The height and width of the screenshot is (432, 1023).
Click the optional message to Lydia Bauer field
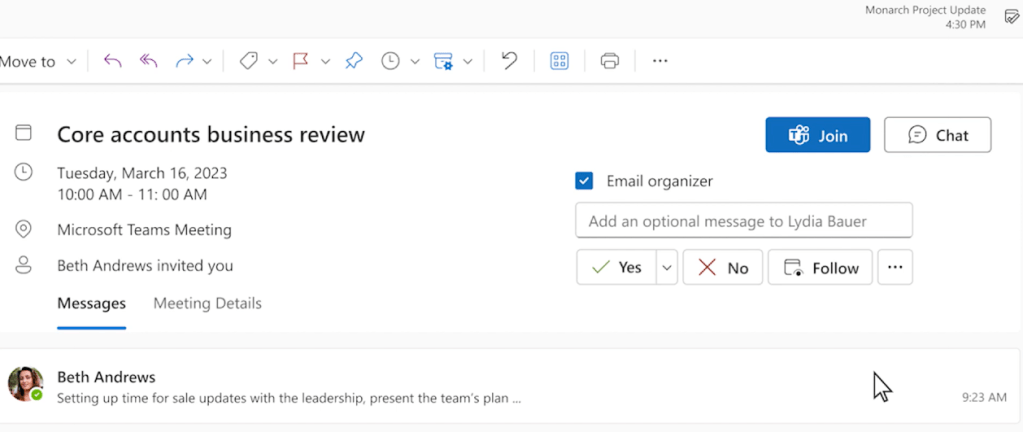pos(743,221)
